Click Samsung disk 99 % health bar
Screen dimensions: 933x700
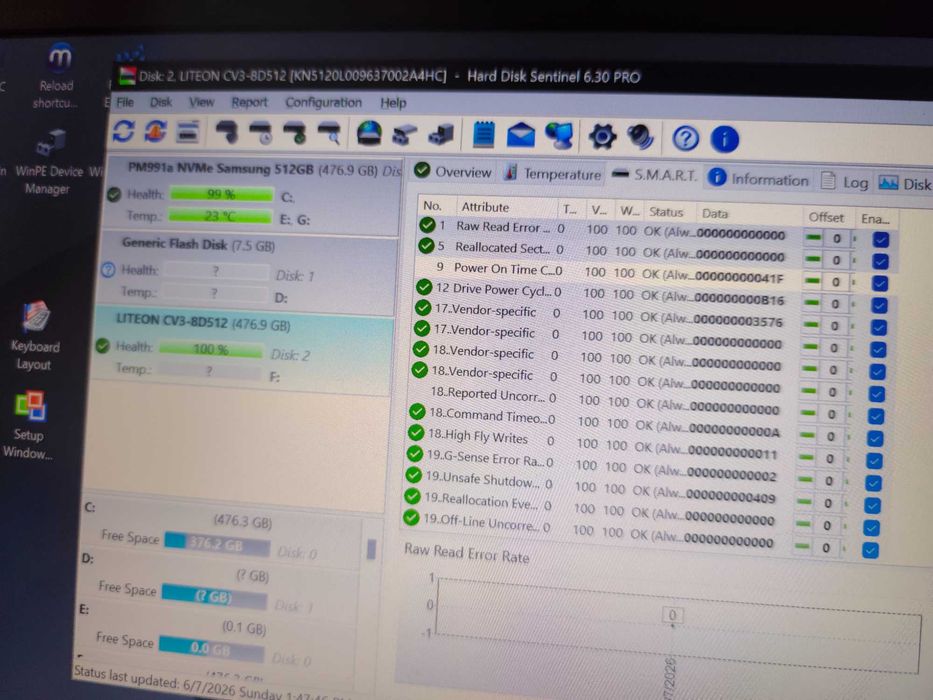click(221, 195)
